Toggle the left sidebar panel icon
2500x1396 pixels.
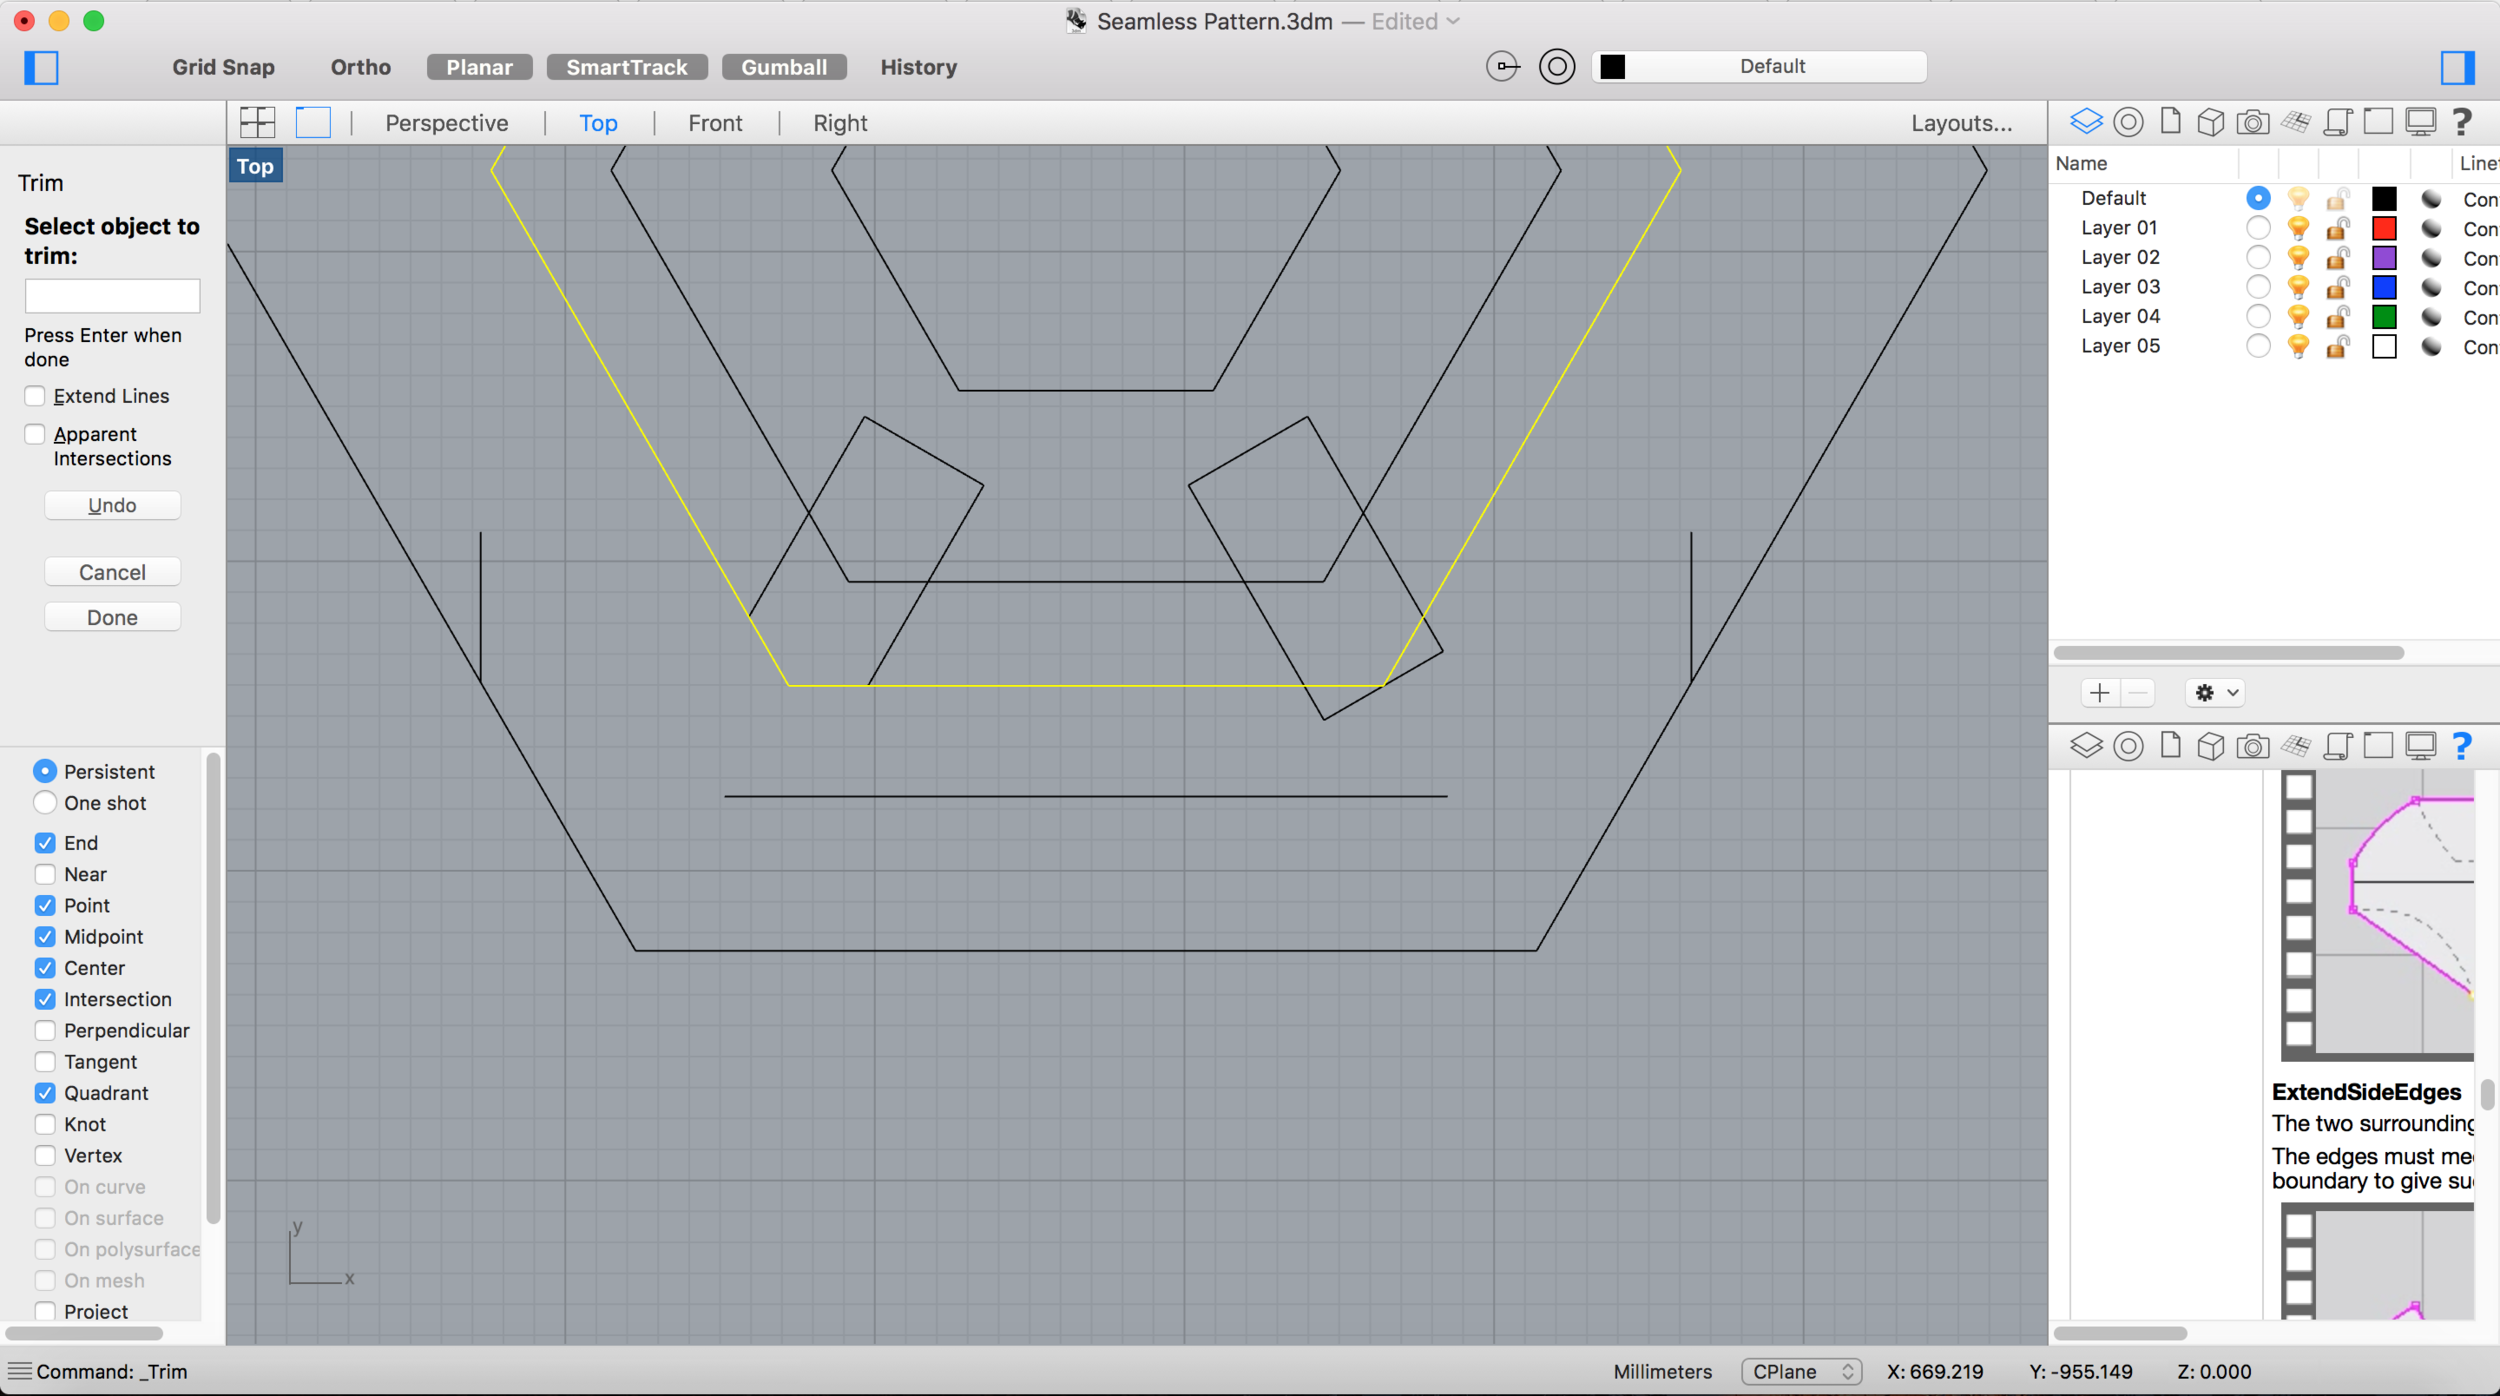tap(41, 67)
